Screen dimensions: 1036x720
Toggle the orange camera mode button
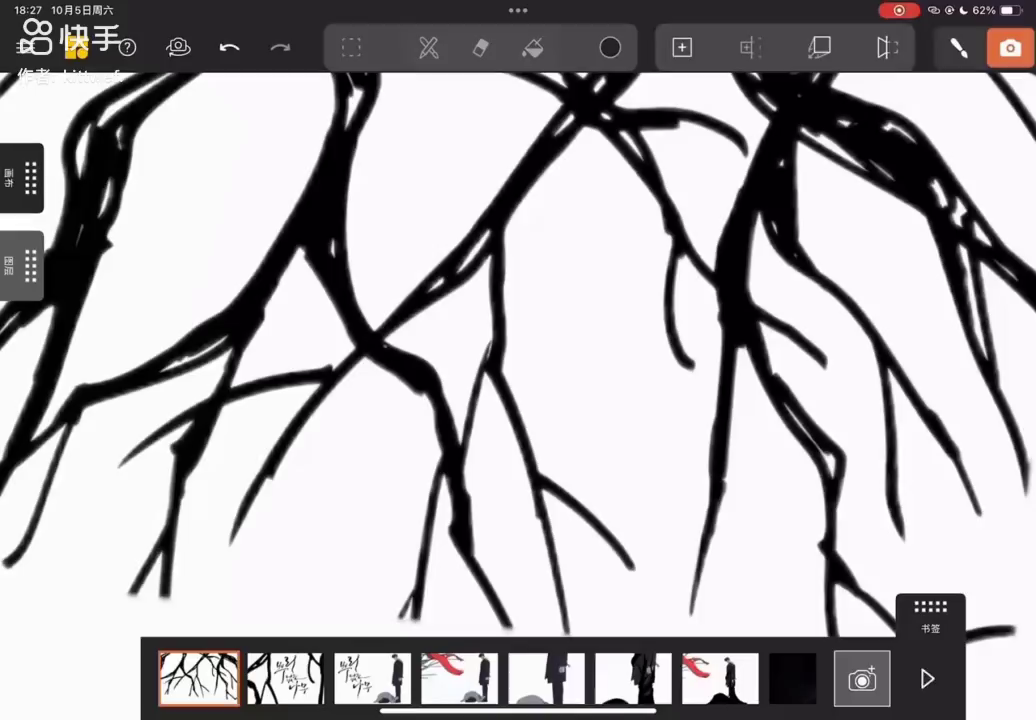tap(1010, 48)
